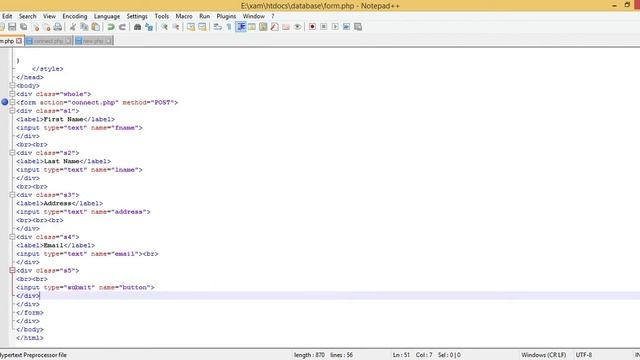Click the Zoom Out magnifier icon
Image resolution: width=640 pixels, height=360 pixels.
[176, 27]
